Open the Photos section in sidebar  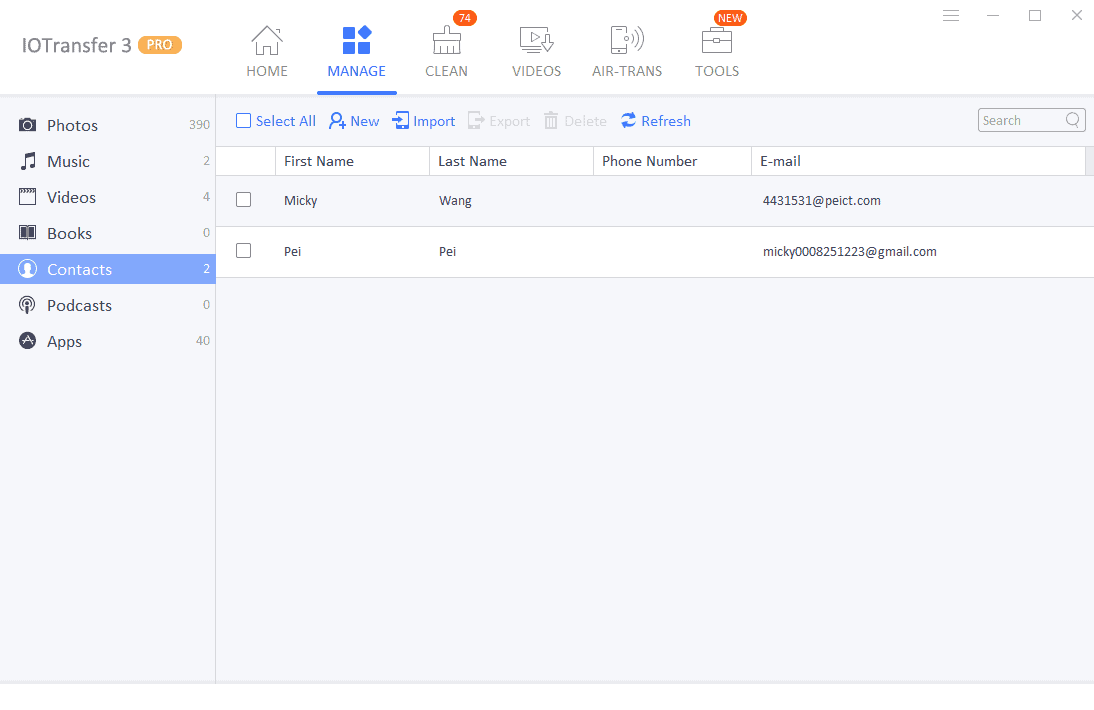pyautogui.click(x=68, y=125)
